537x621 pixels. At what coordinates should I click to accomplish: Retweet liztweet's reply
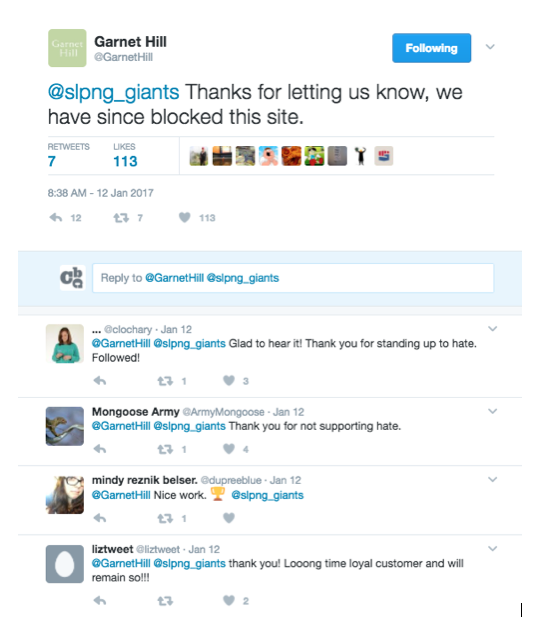tap(165, 601)
